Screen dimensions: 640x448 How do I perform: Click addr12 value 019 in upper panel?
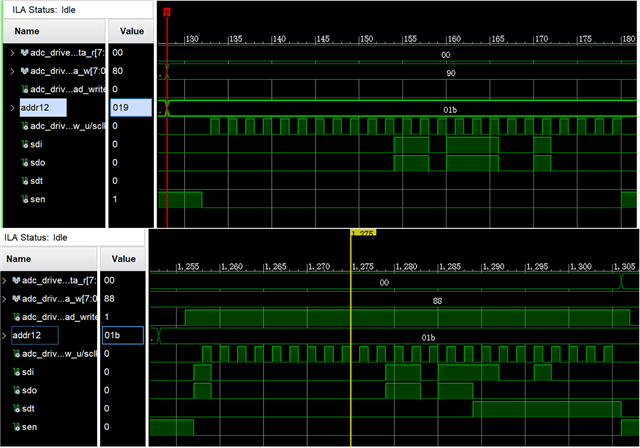131,108
